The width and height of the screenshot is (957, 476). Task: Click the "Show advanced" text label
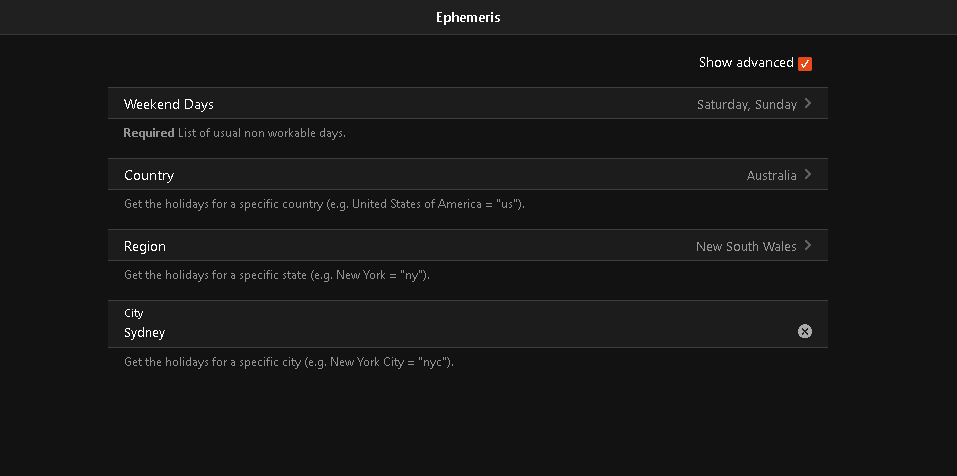[746, 63]
